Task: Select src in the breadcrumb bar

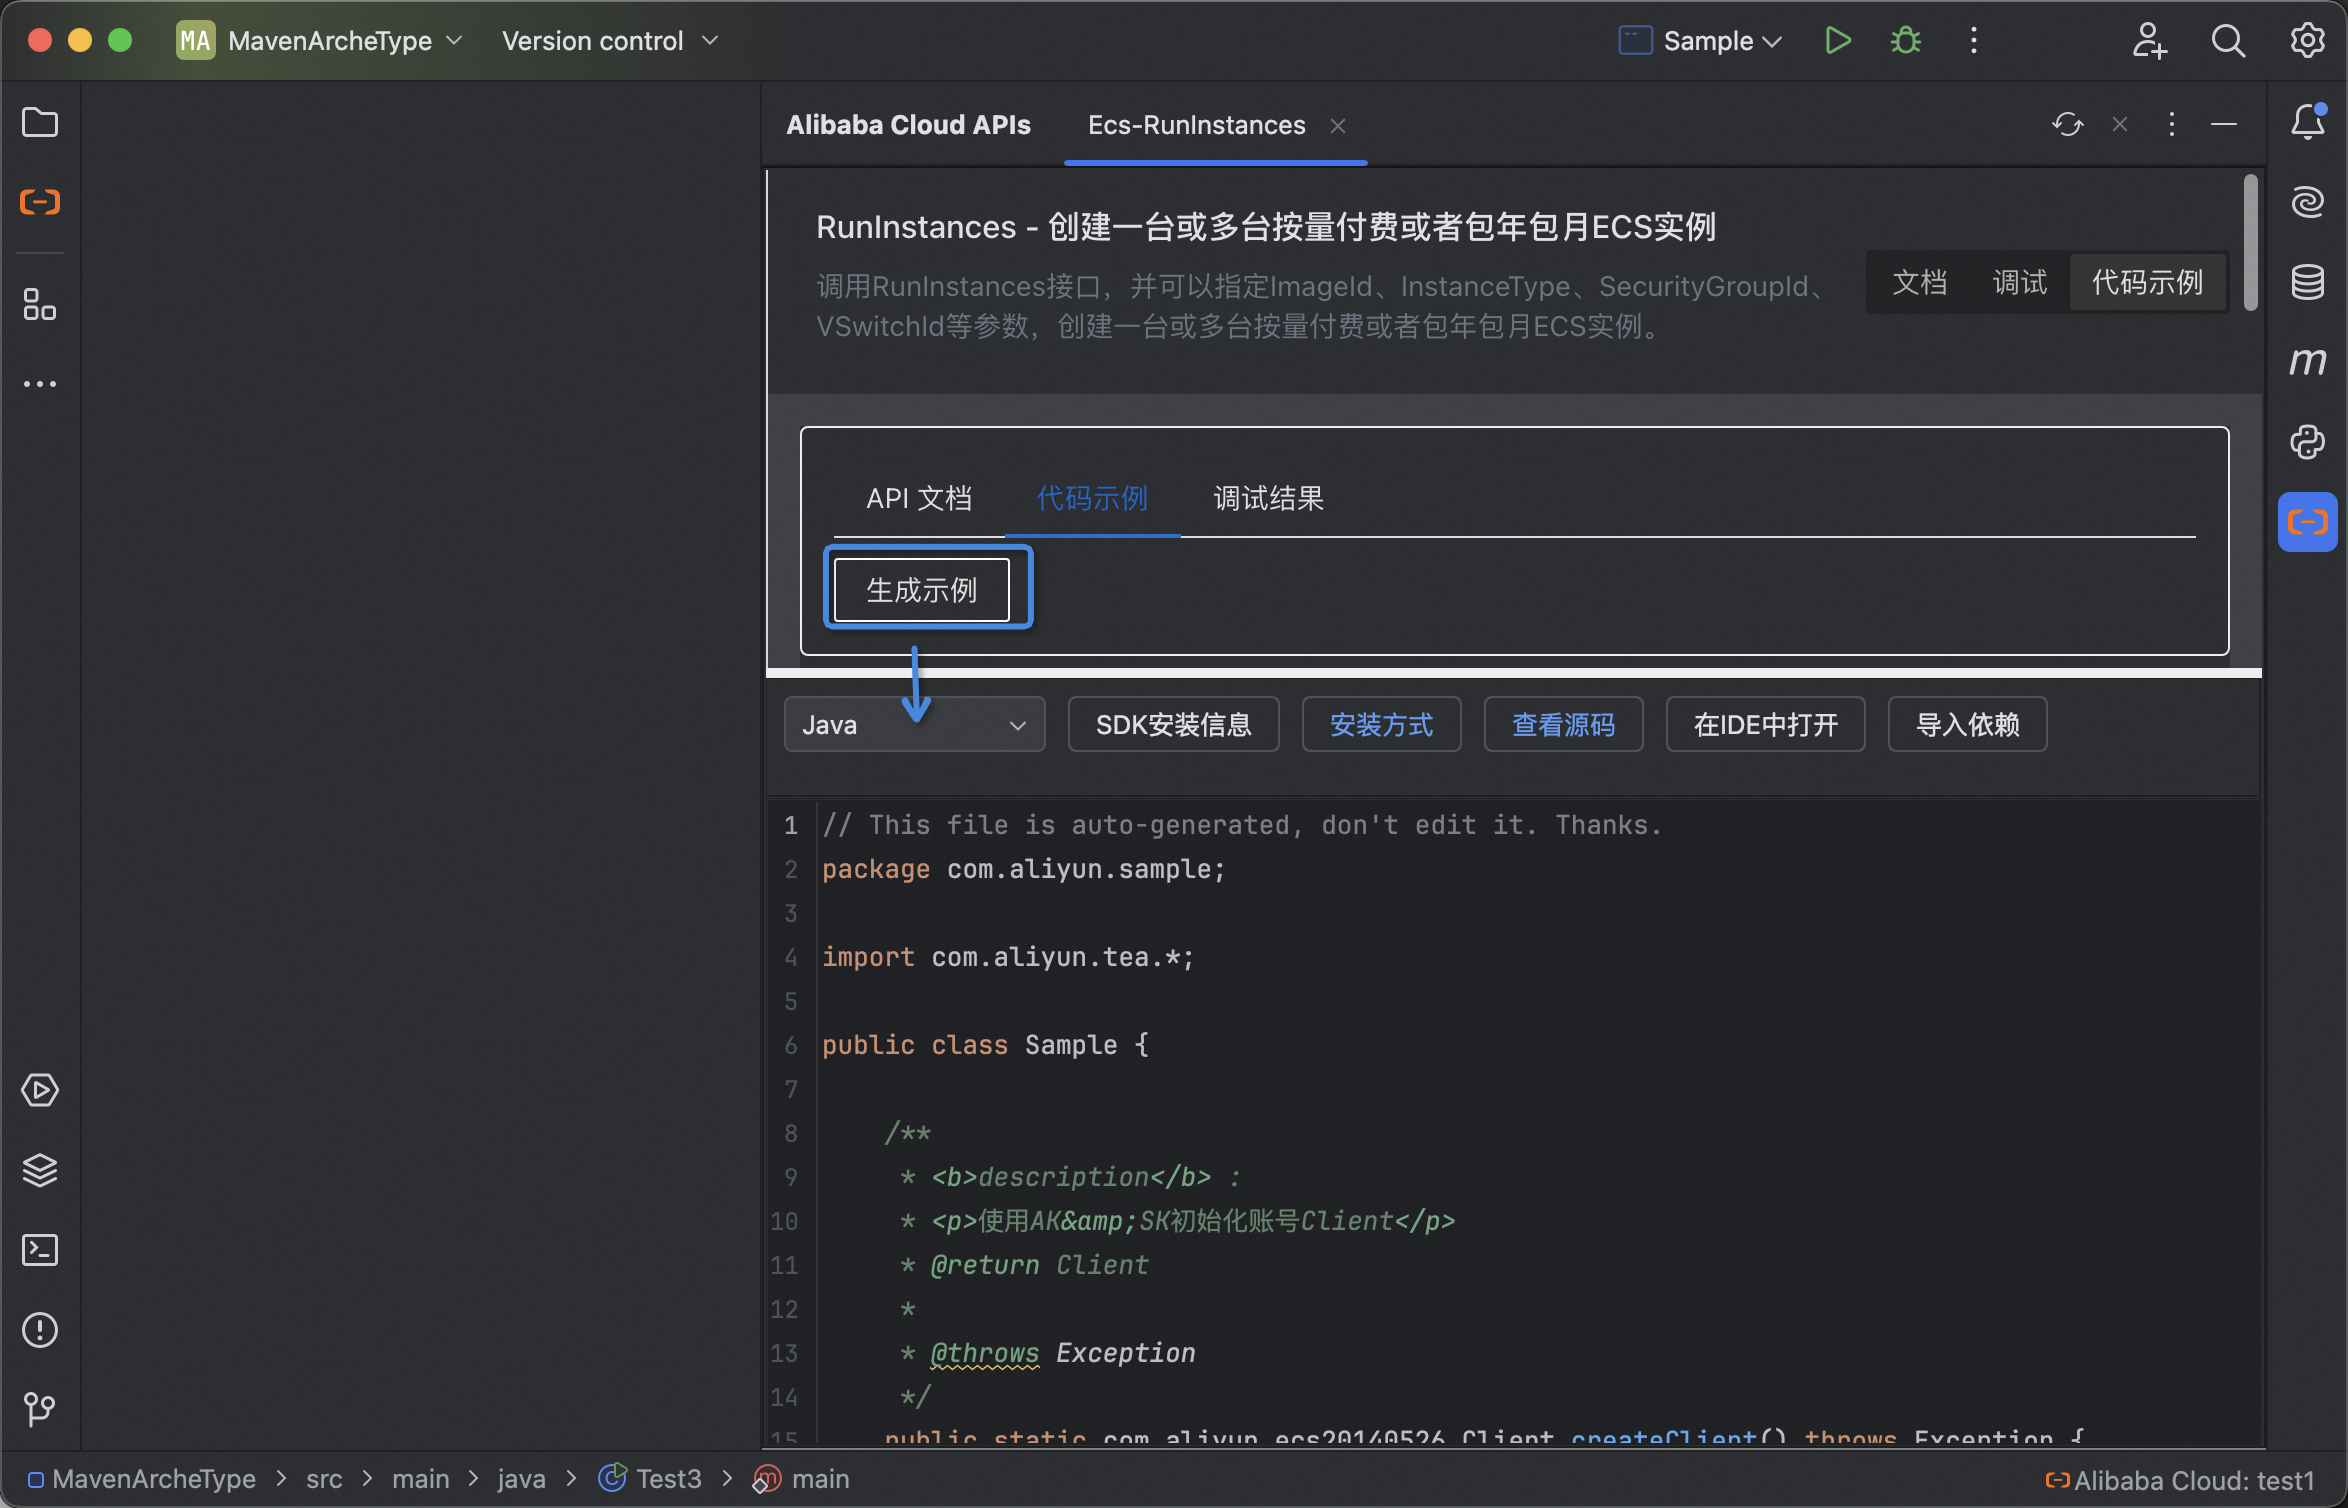Action: (x=324, y=1480)
